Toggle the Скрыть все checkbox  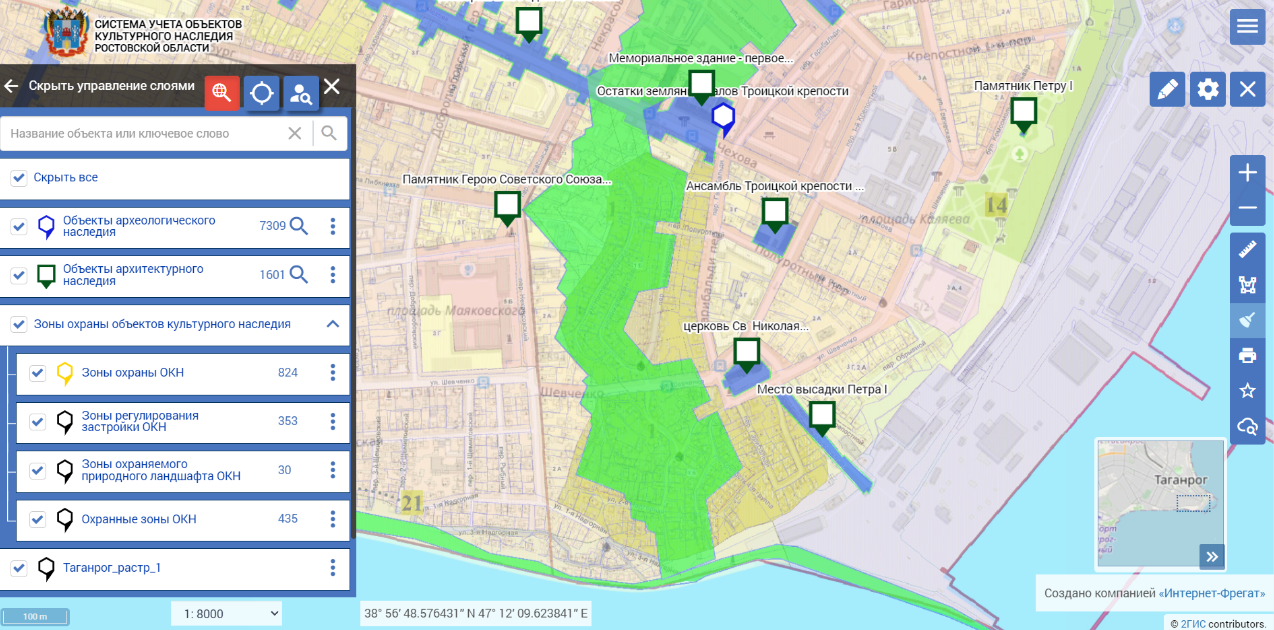point(18,178)
